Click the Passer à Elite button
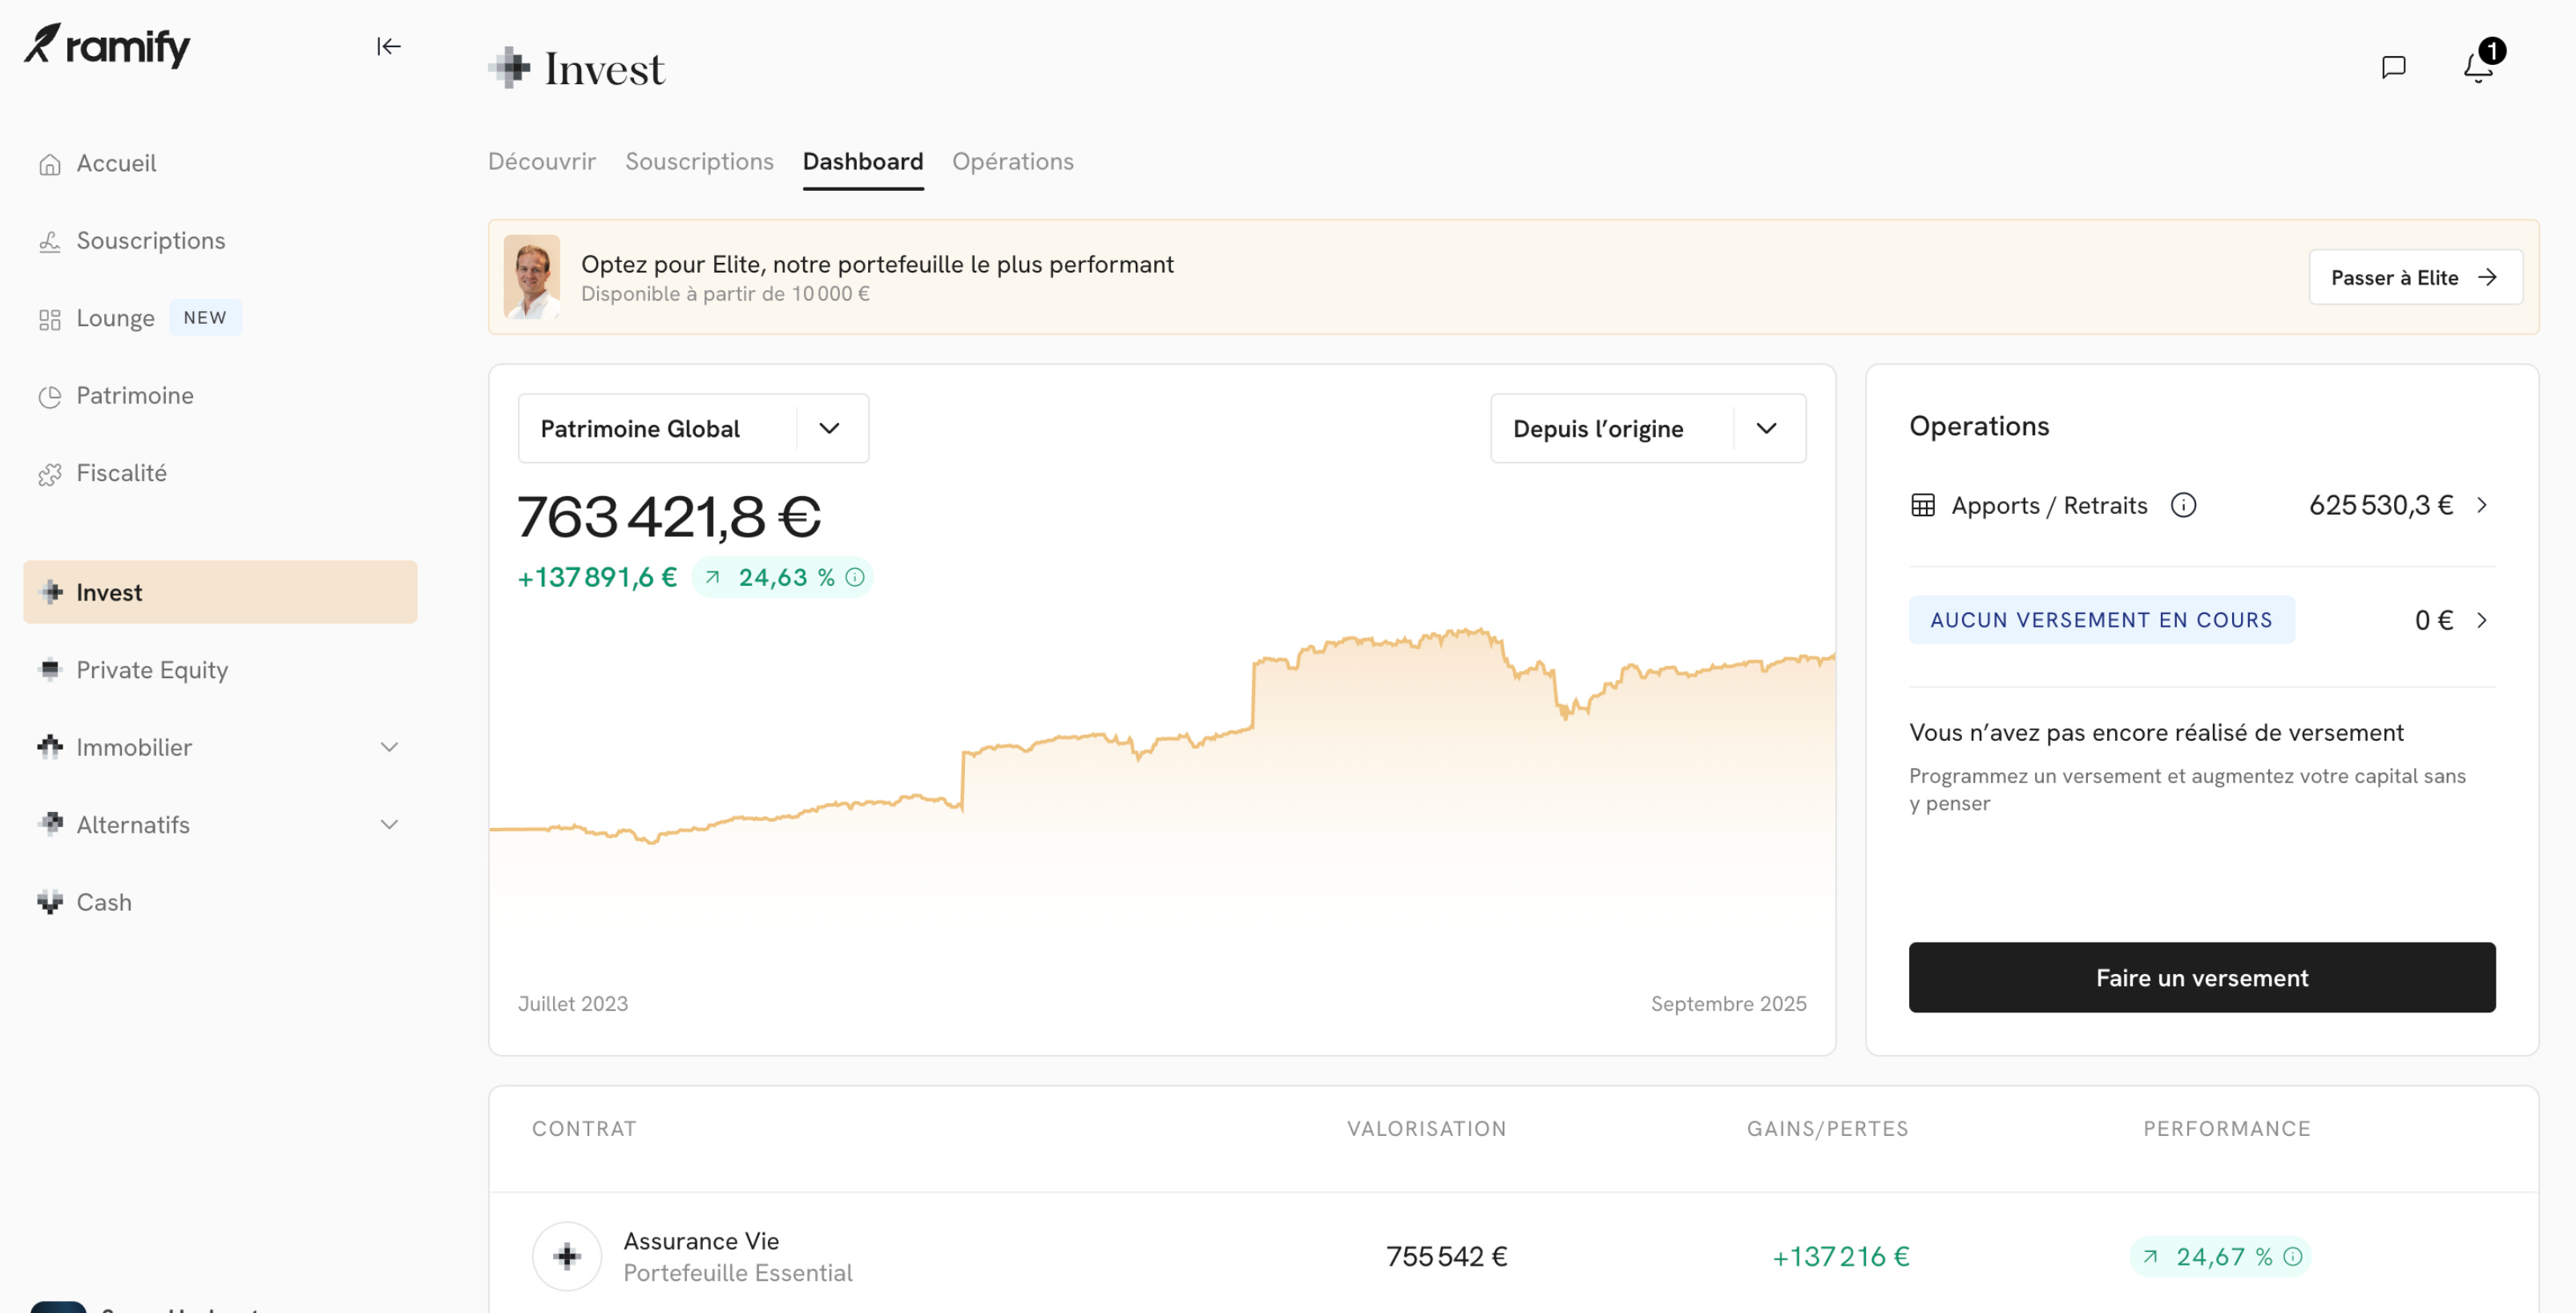Screen dimensions: 2576x1313 coord(2414,277)
